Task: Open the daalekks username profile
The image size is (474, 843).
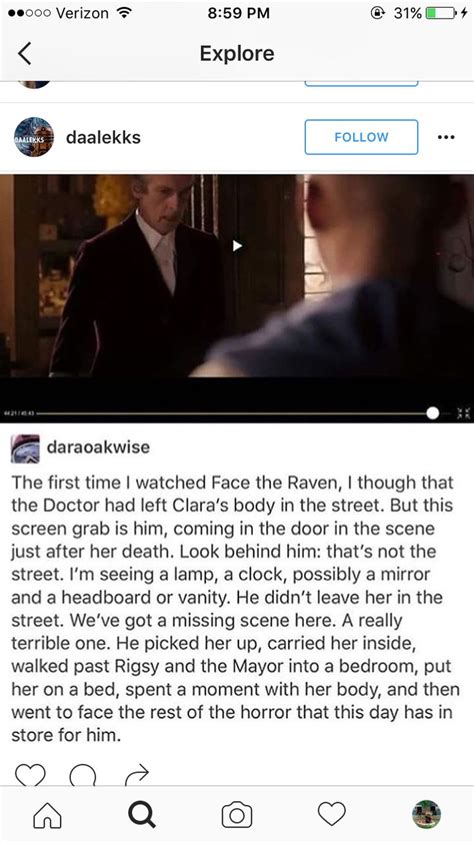Action: point(103,138)
